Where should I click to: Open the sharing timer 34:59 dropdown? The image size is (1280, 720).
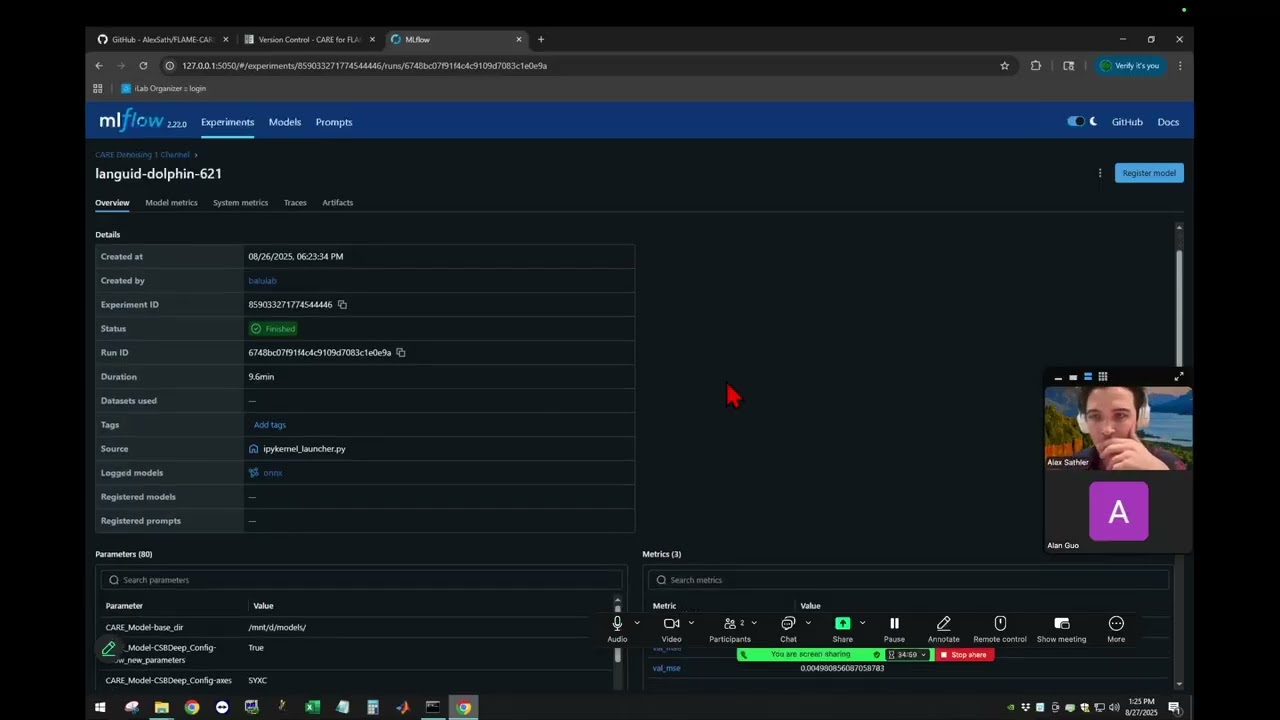908,655
